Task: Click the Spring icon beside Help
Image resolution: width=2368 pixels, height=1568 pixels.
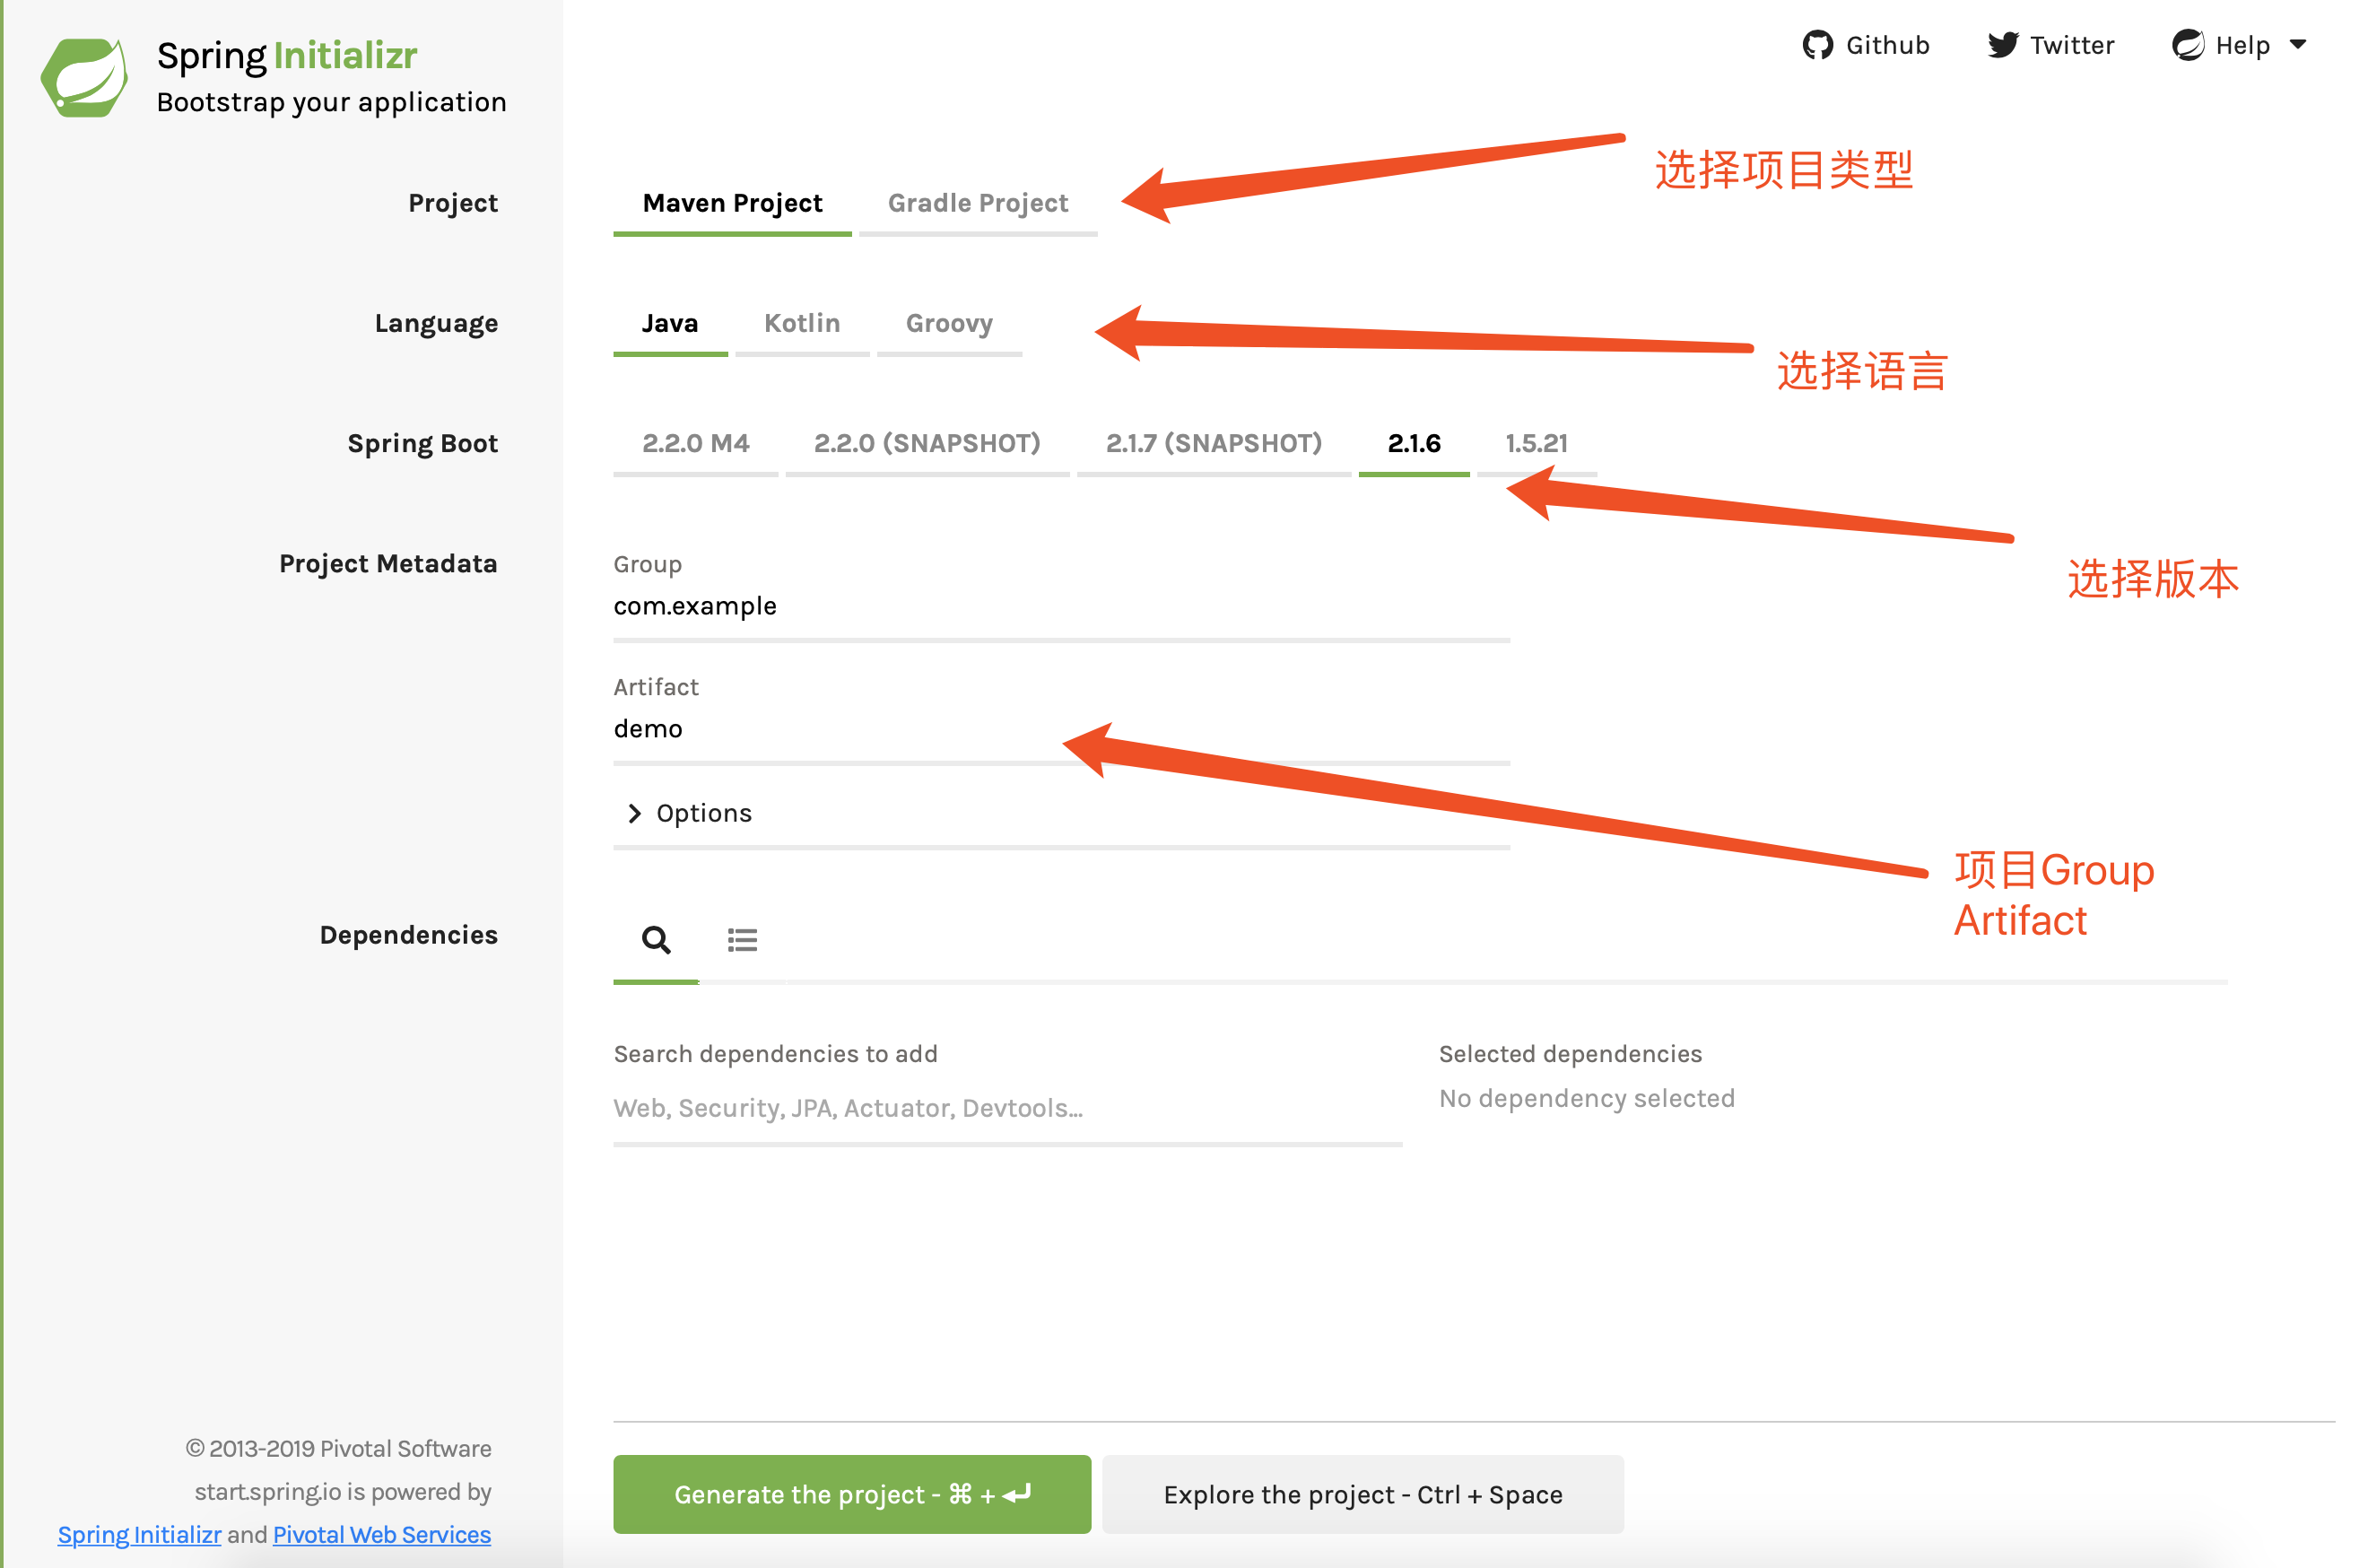Action: coord(2187,45)
